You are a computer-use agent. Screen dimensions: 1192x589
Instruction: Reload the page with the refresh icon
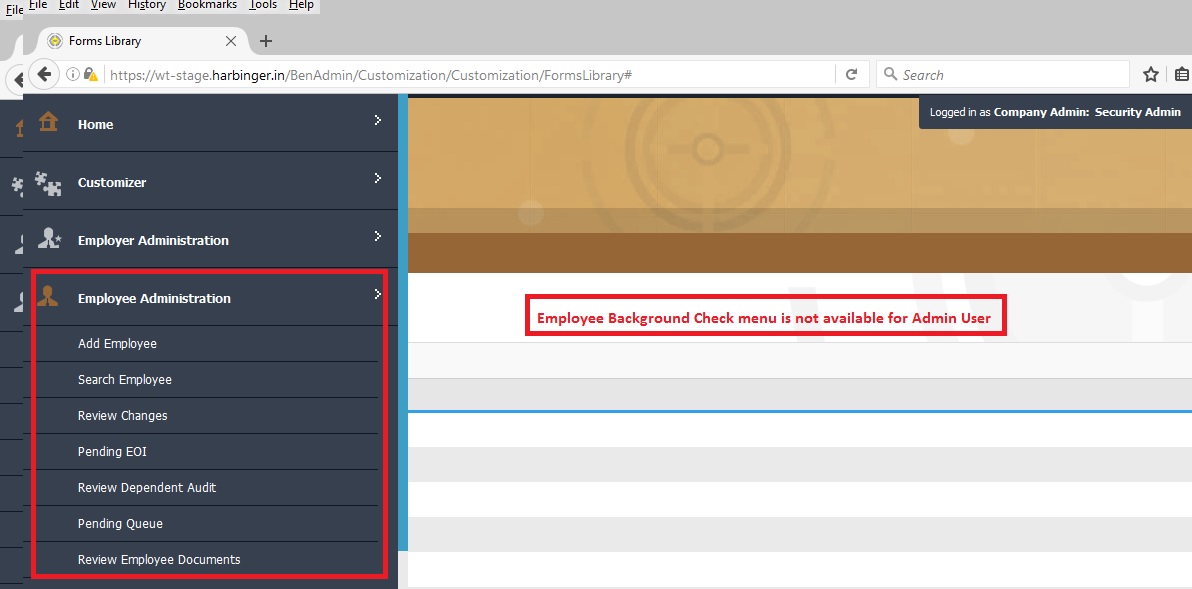point(851,74)
